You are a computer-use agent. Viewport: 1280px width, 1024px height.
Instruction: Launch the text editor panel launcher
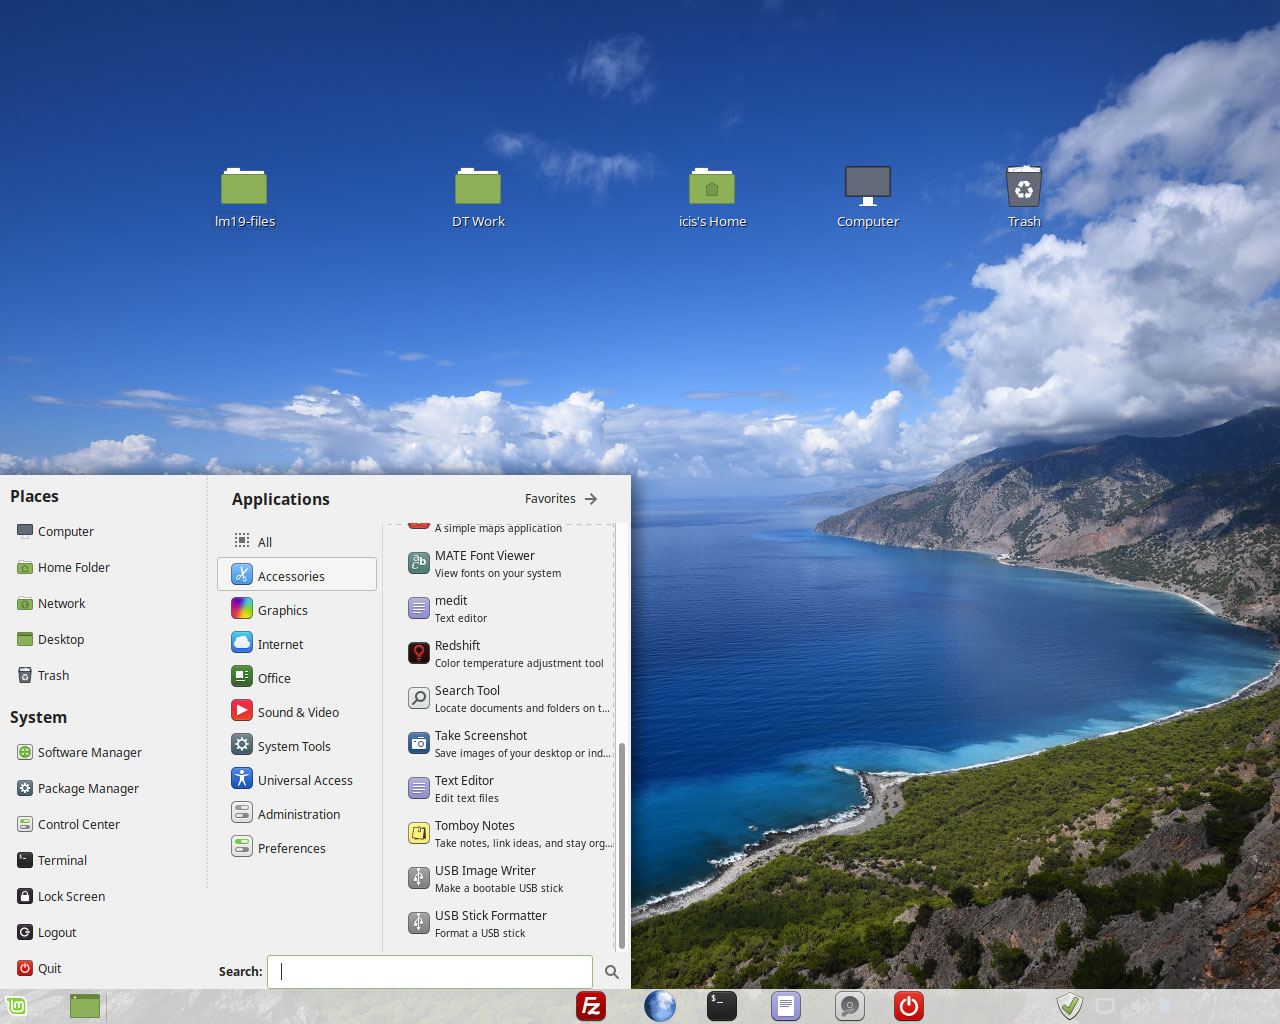785,1006
